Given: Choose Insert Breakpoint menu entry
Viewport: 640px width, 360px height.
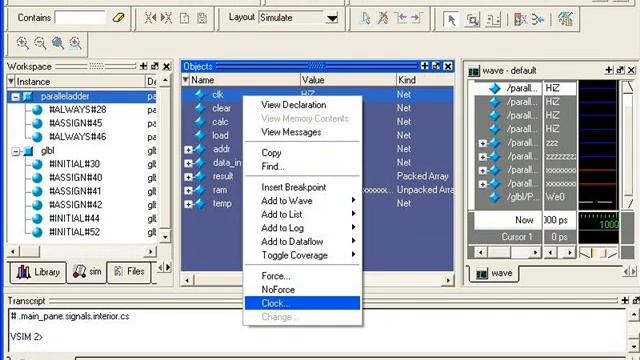Looking at the screenshot, I should coord(293,187).
